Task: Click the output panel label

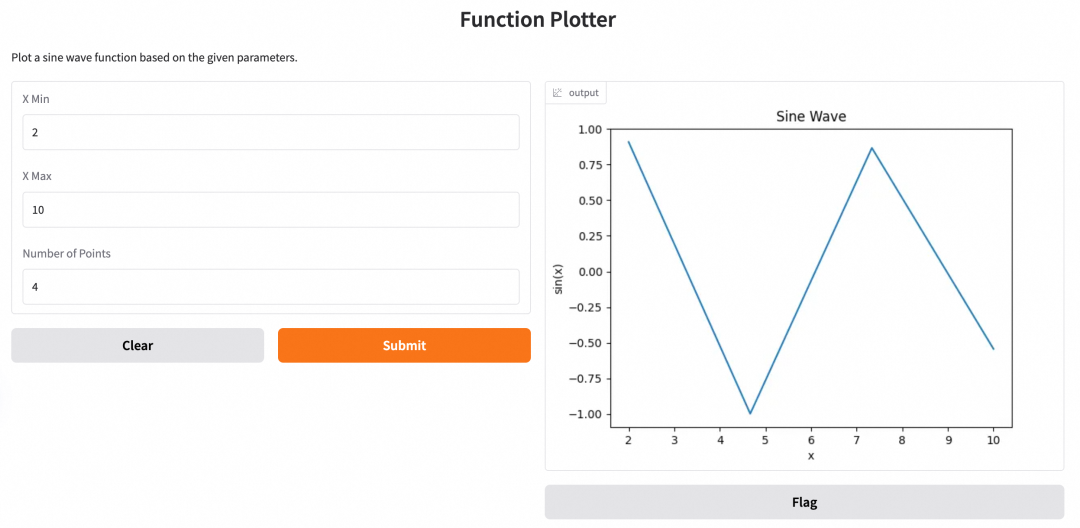Action: point(583,93)
